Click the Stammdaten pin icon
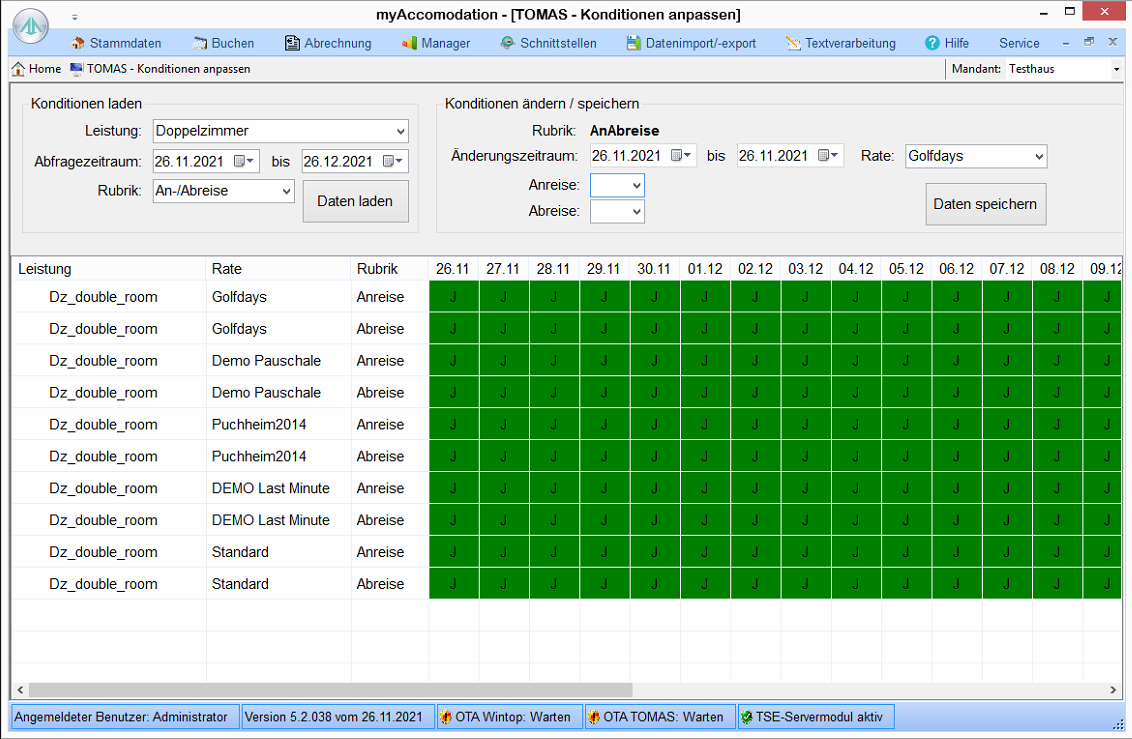The width and height of the screenshot is (1132, 739). pos(78,43)
